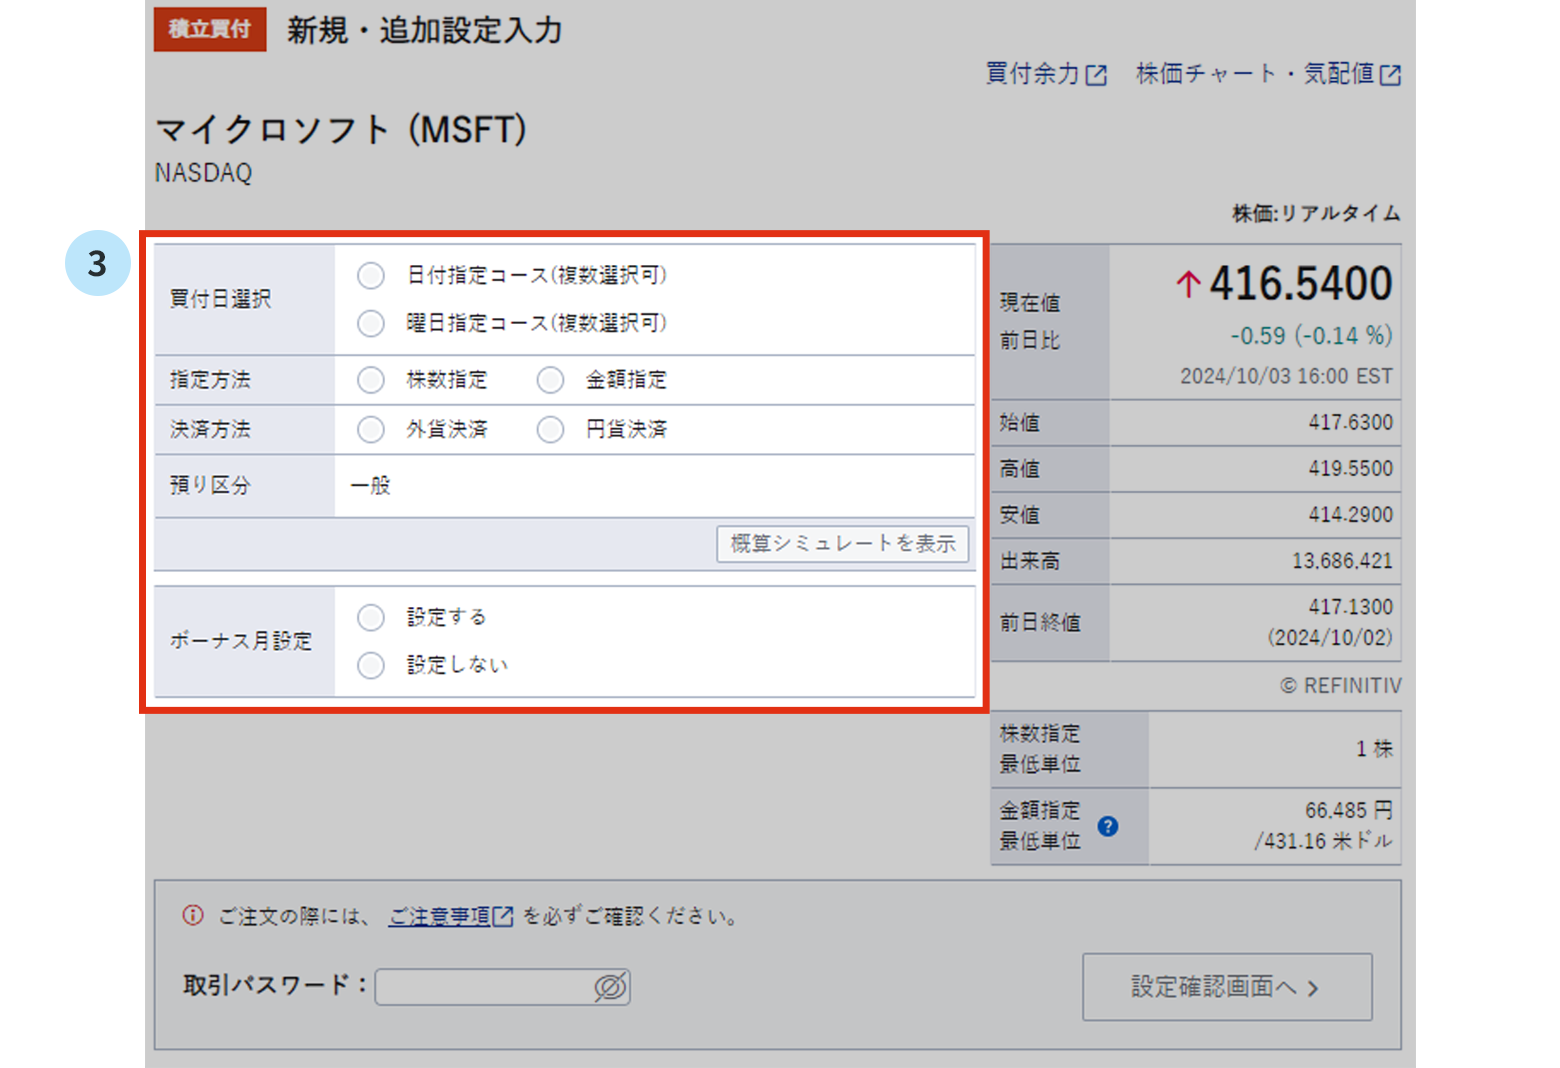Select 外貨決済 settlement option
The height and width of the screenshot is (1068, 1560).
click(371, 429)
